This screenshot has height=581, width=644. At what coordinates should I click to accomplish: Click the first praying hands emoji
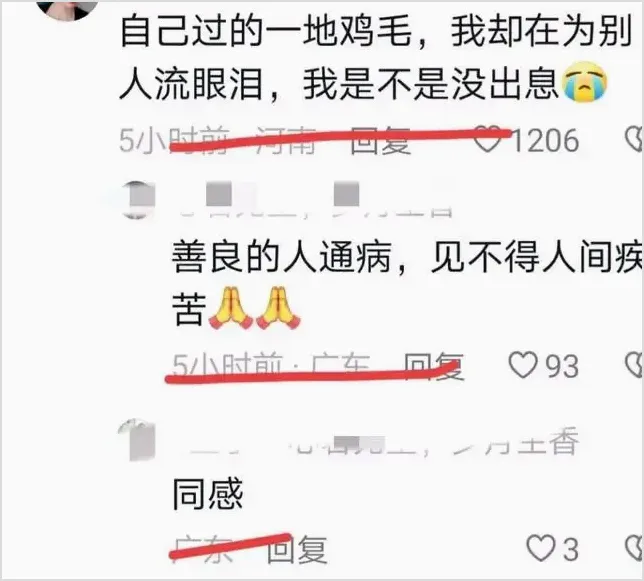[x=230, y=308]
